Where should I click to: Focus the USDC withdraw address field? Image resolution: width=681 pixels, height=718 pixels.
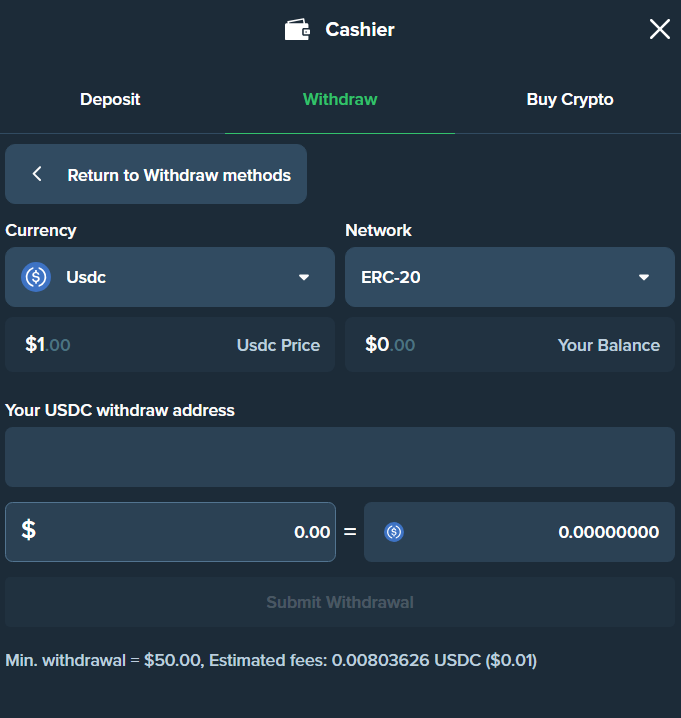pyautogui.click(x=340, y=457)
